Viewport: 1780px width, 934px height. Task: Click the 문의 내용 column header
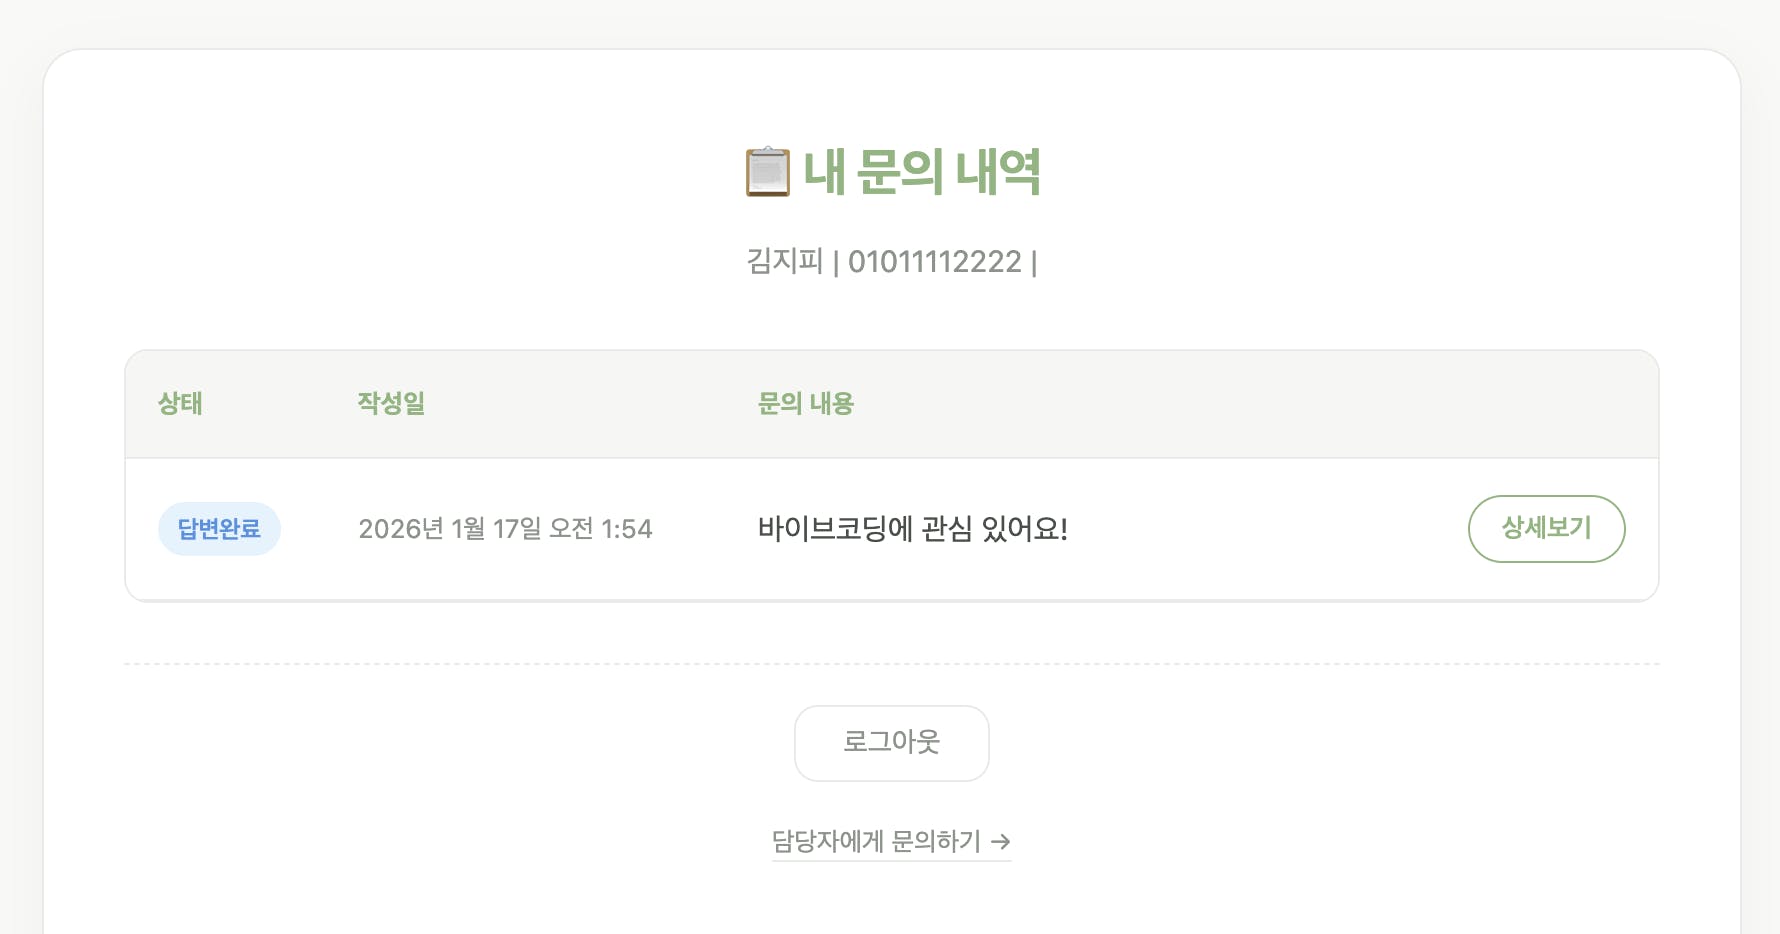point(805,404)
